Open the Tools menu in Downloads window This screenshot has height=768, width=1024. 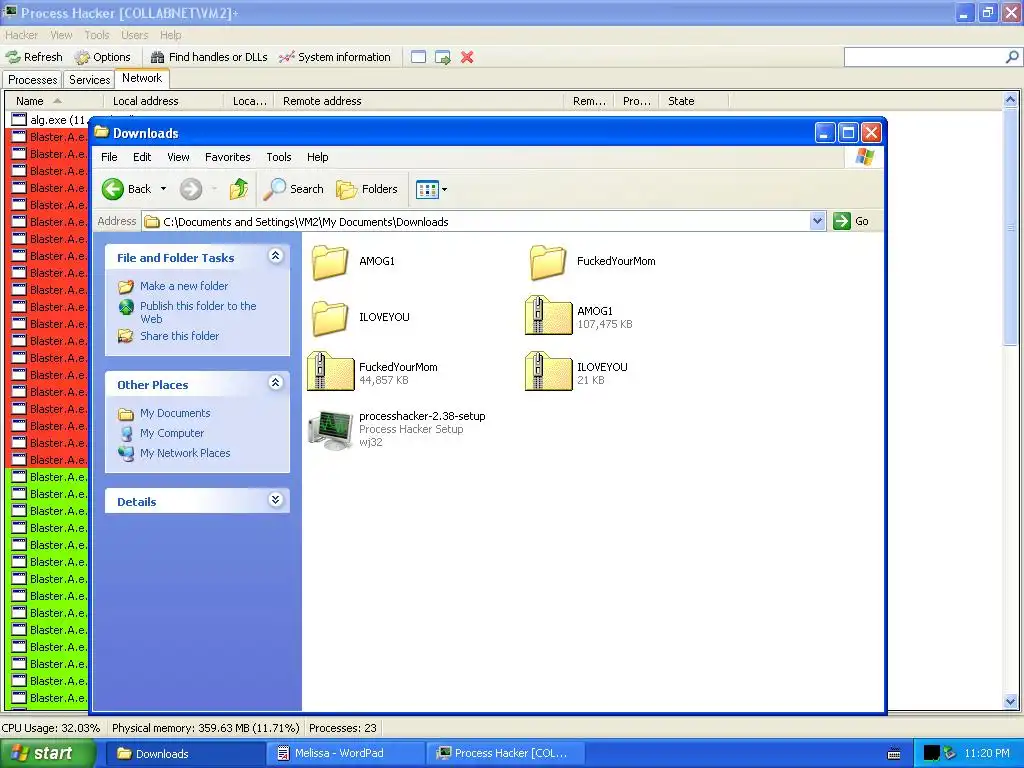[279, 157]
